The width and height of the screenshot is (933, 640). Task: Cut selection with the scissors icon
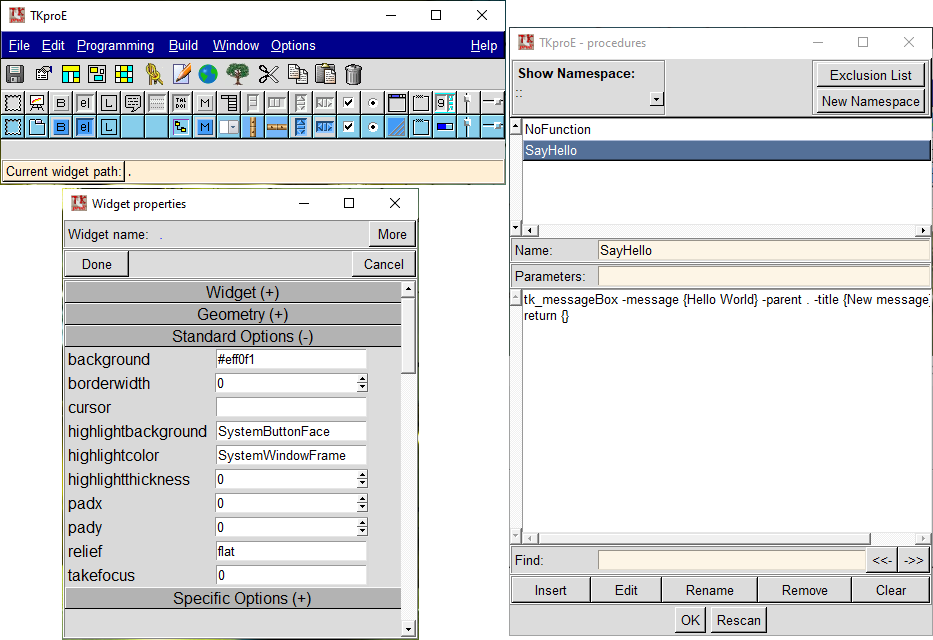click(268, 73)
